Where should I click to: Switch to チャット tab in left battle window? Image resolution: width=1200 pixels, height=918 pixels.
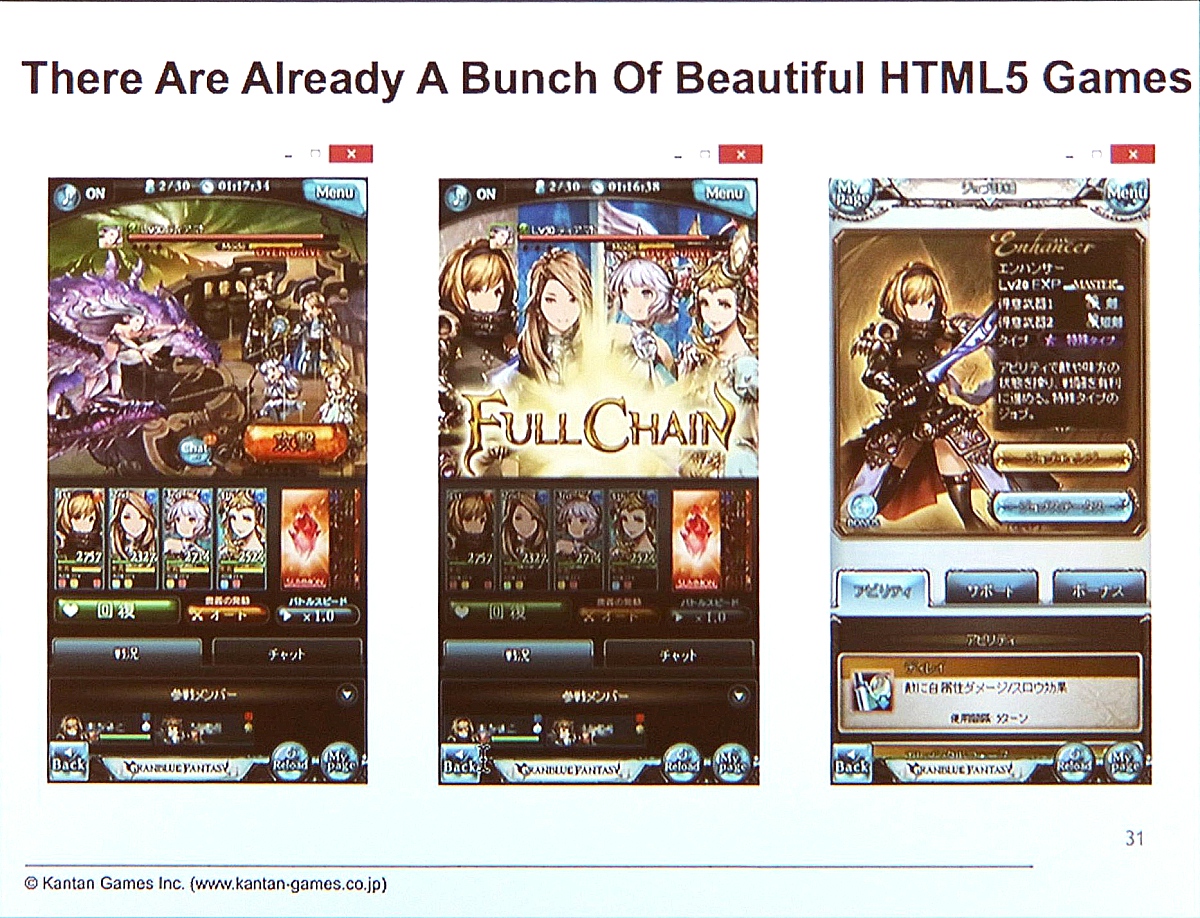tap(287, 653)
